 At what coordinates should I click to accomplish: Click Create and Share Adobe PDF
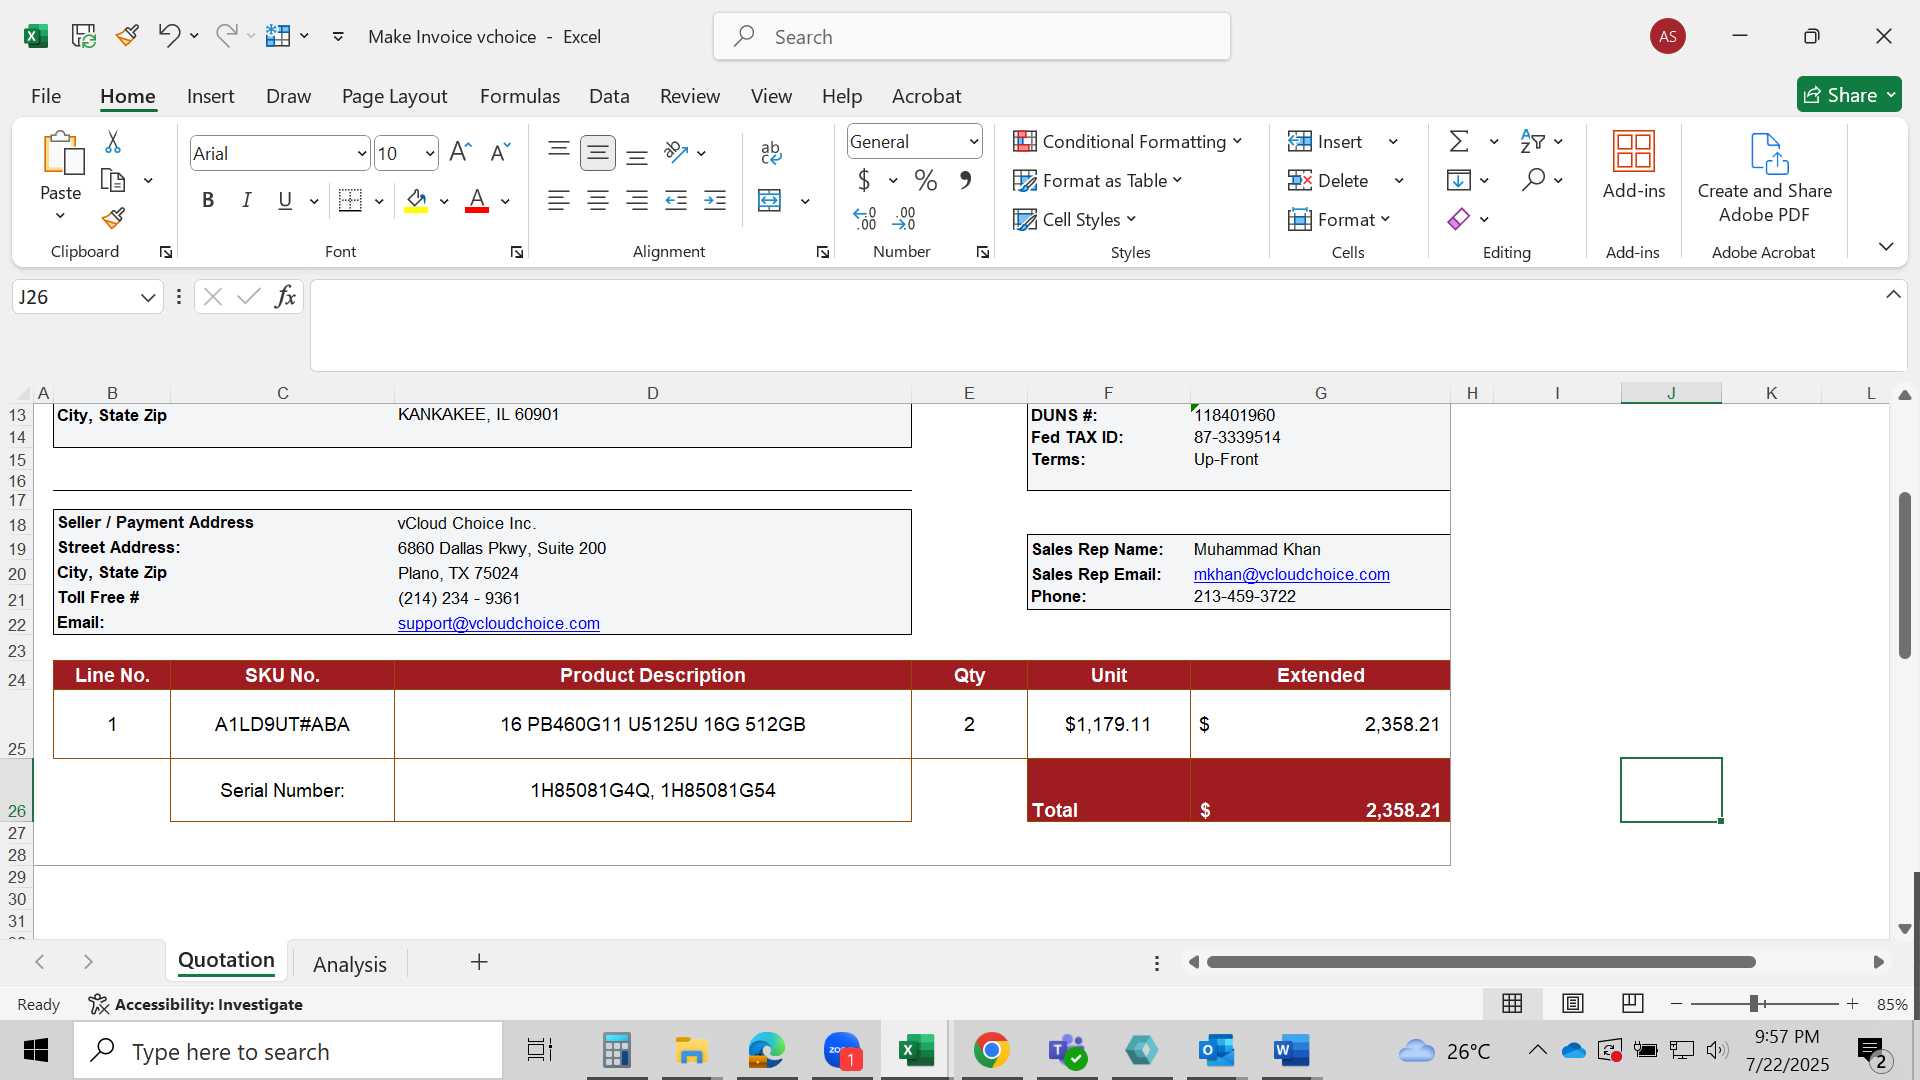pos(1765,178)
